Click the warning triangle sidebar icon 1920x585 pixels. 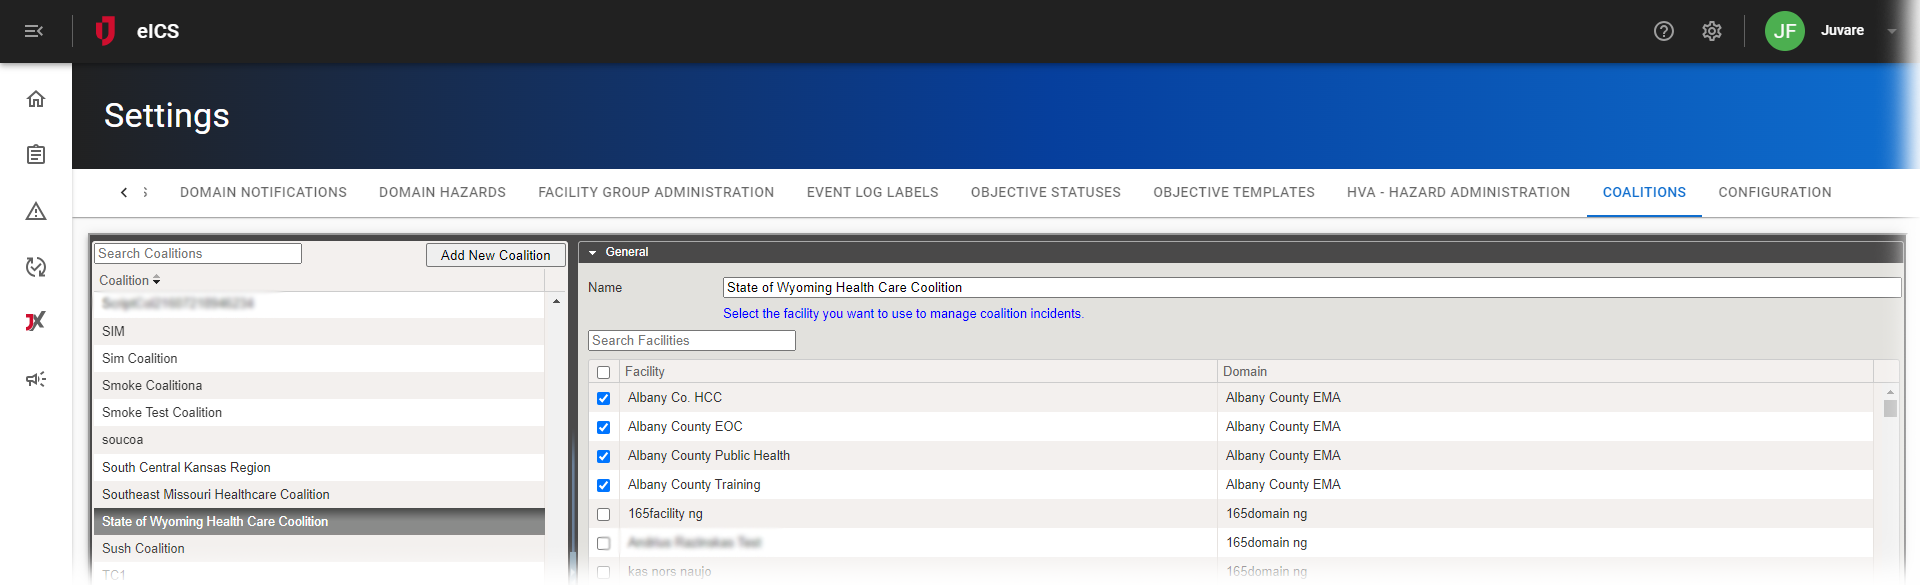coord(36,211)
